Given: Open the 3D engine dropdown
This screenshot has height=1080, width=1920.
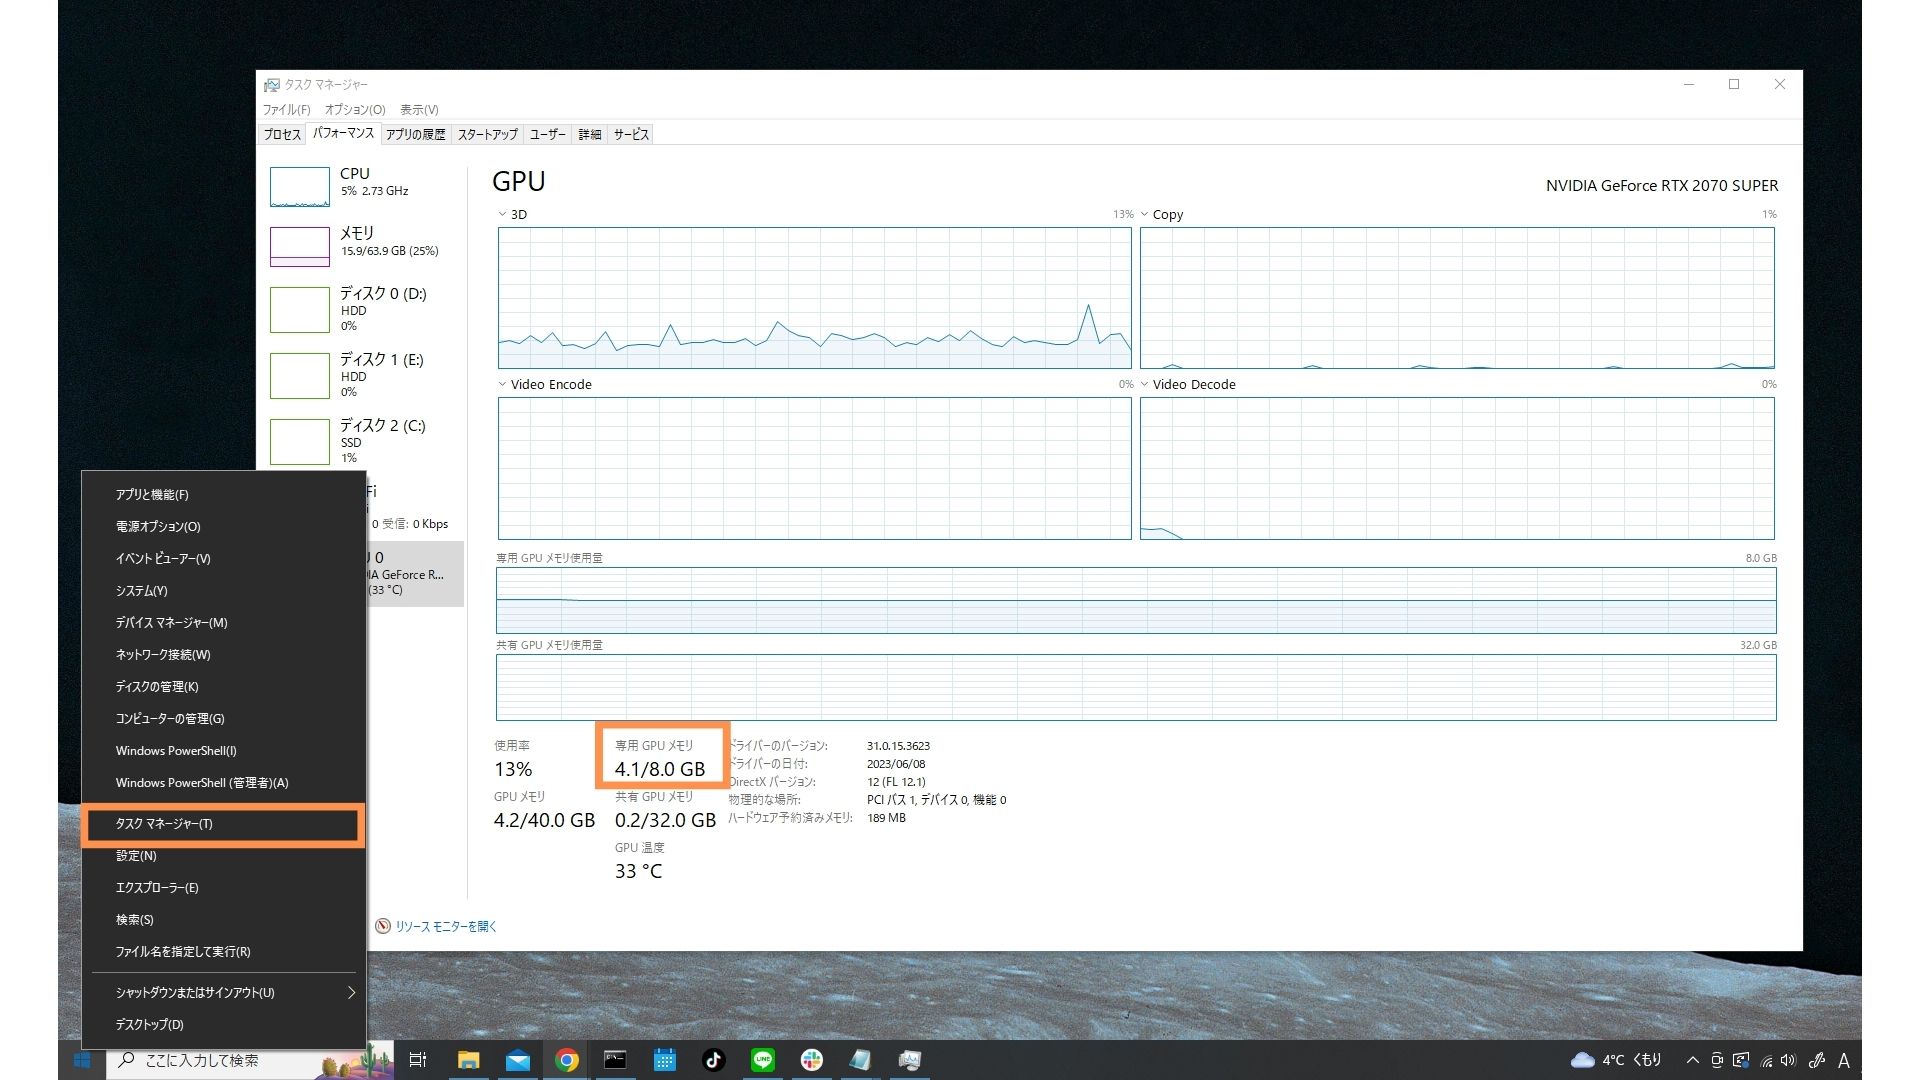Looking at the screenshot, I should tap(502, 214).
